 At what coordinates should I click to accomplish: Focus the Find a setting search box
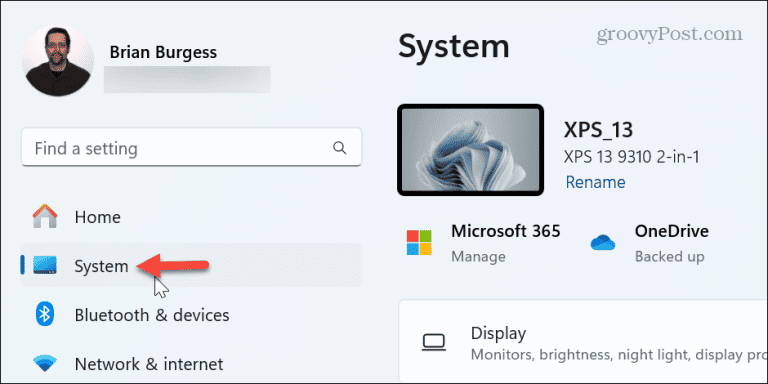[x=192, y=147]
